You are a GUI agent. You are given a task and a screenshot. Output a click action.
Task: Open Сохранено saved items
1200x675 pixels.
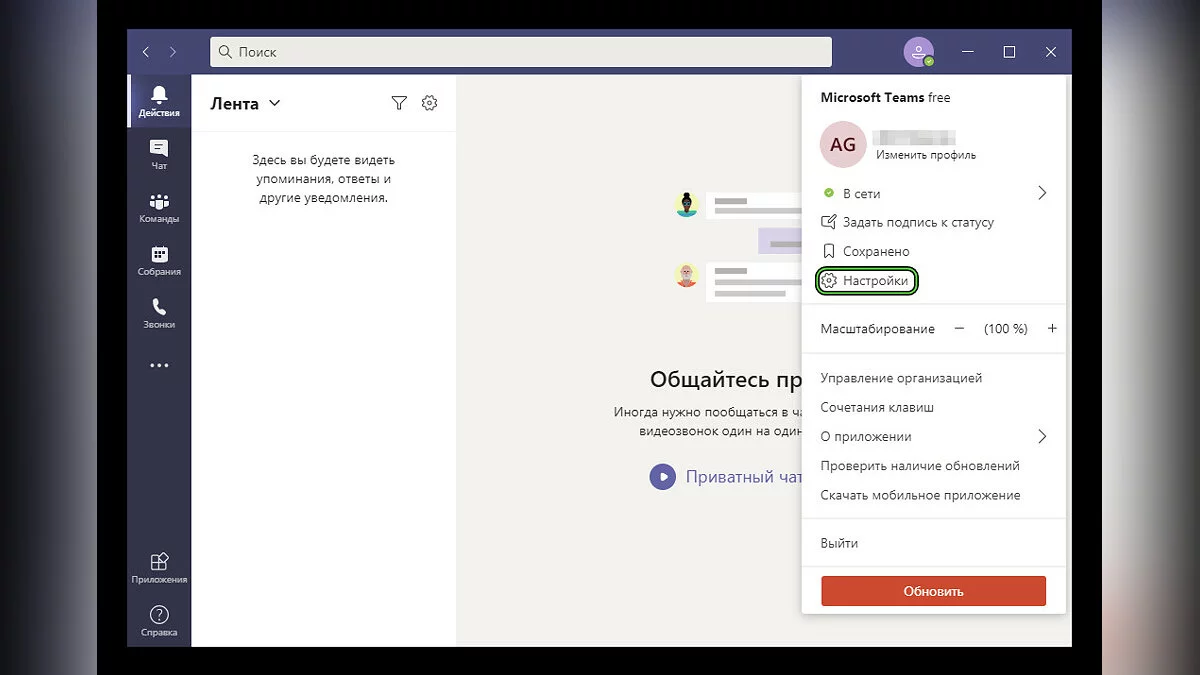pyautogui.click(x=865, y=251)
